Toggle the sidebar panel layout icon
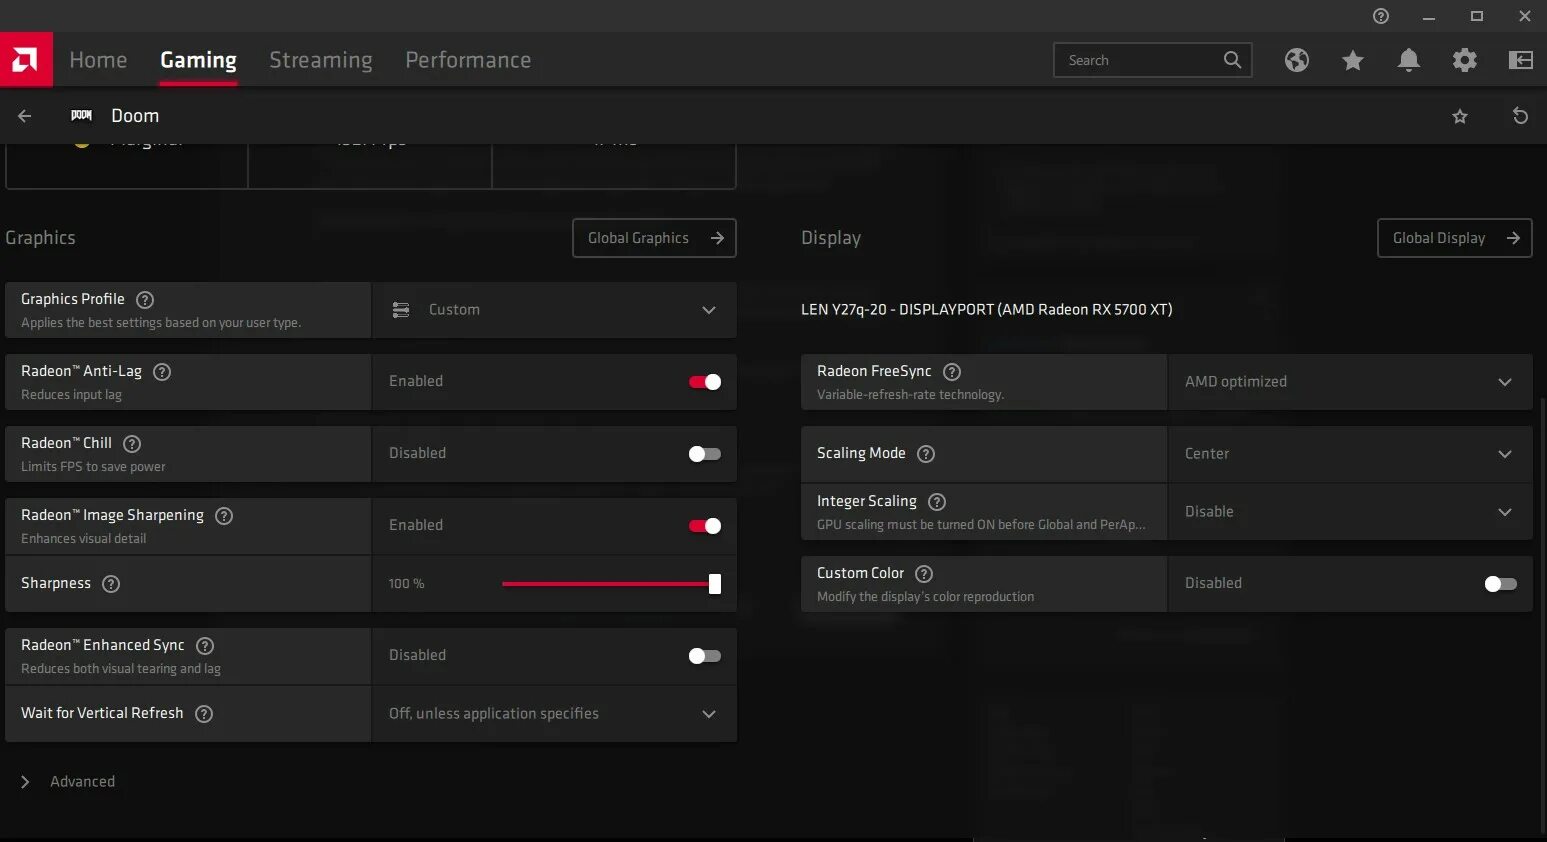This screenshot has width=1547, height=842. (x=1521, y=60)
